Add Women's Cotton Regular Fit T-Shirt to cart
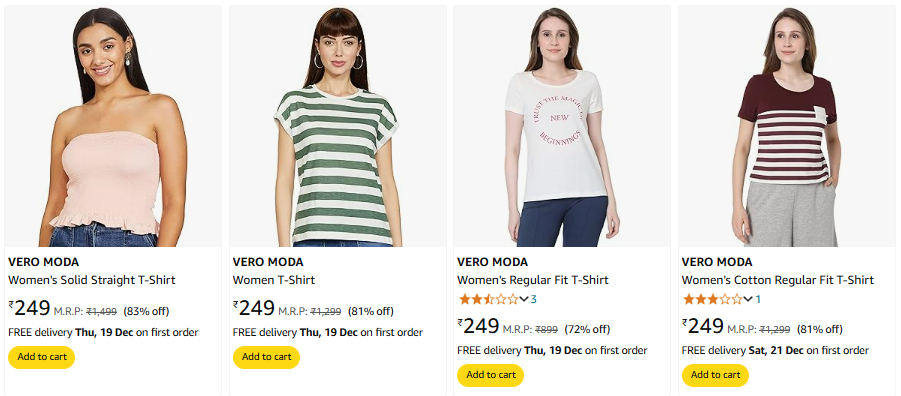901x396 pixels. [715, 375]
